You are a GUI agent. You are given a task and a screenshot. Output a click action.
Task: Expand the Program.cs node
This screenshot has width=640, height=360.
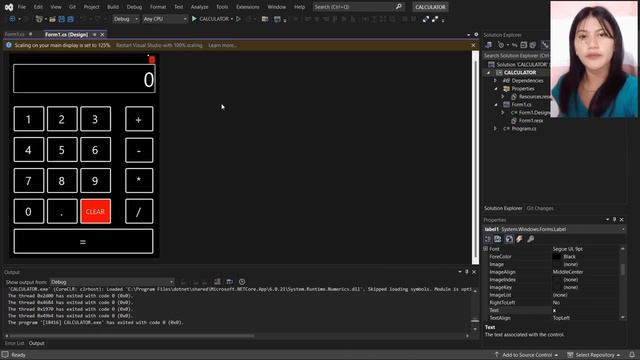pos(496,129)
